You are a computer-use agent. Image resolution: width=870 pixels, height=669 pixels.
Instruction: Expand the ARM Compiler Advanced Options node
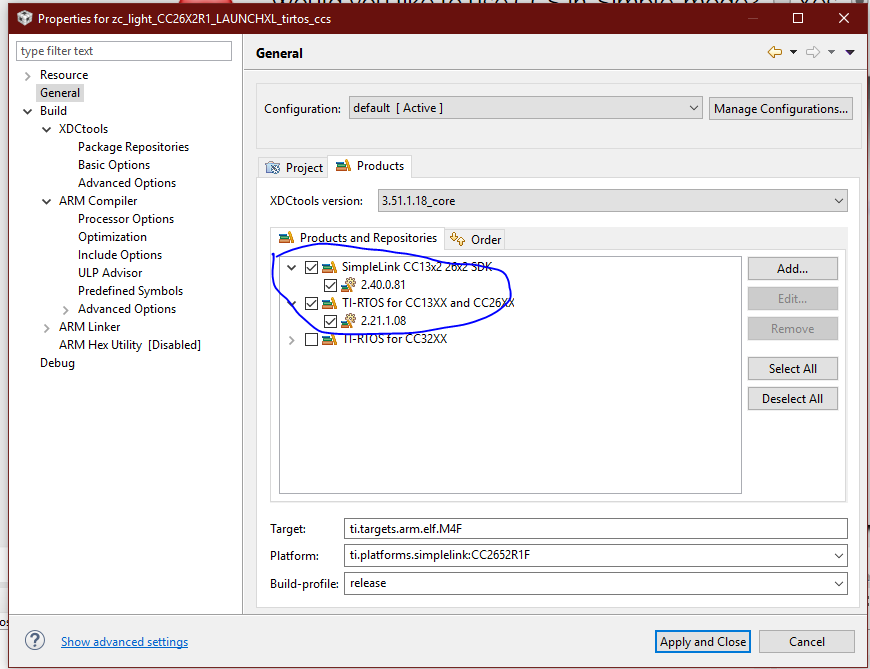point(65,310)
